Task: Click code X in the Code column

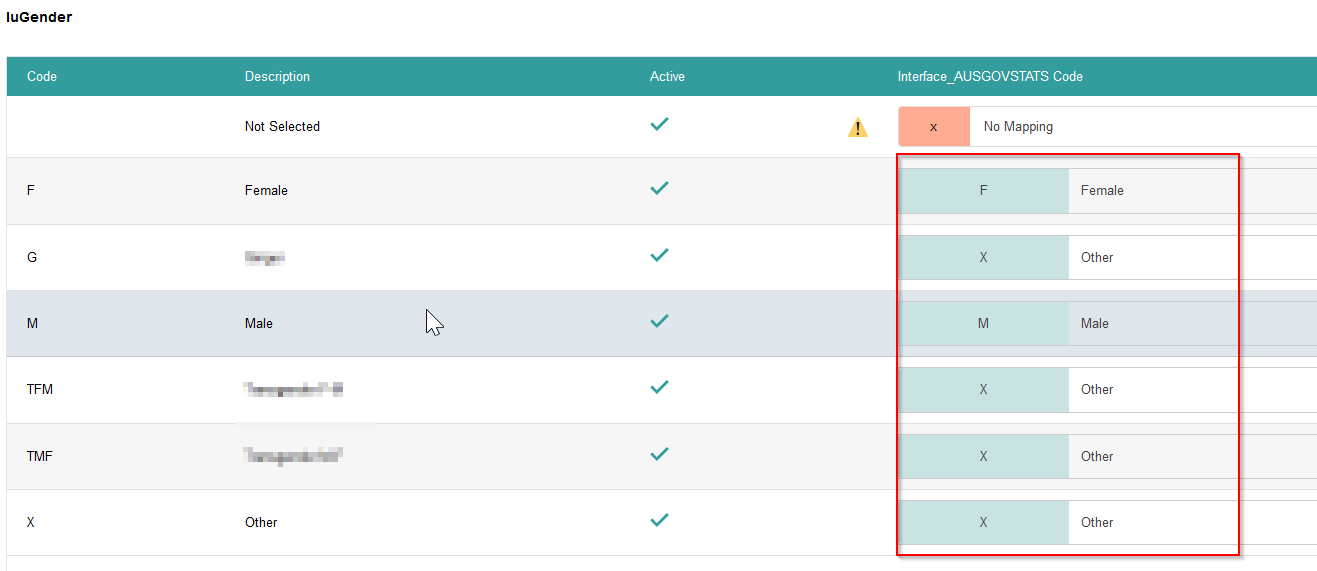Action: point(31,522)
